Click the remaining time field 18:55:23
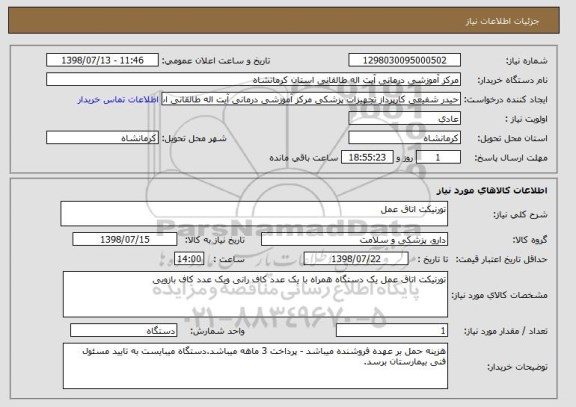This screenshot has width=576, height=407. (x=367, y=158)
